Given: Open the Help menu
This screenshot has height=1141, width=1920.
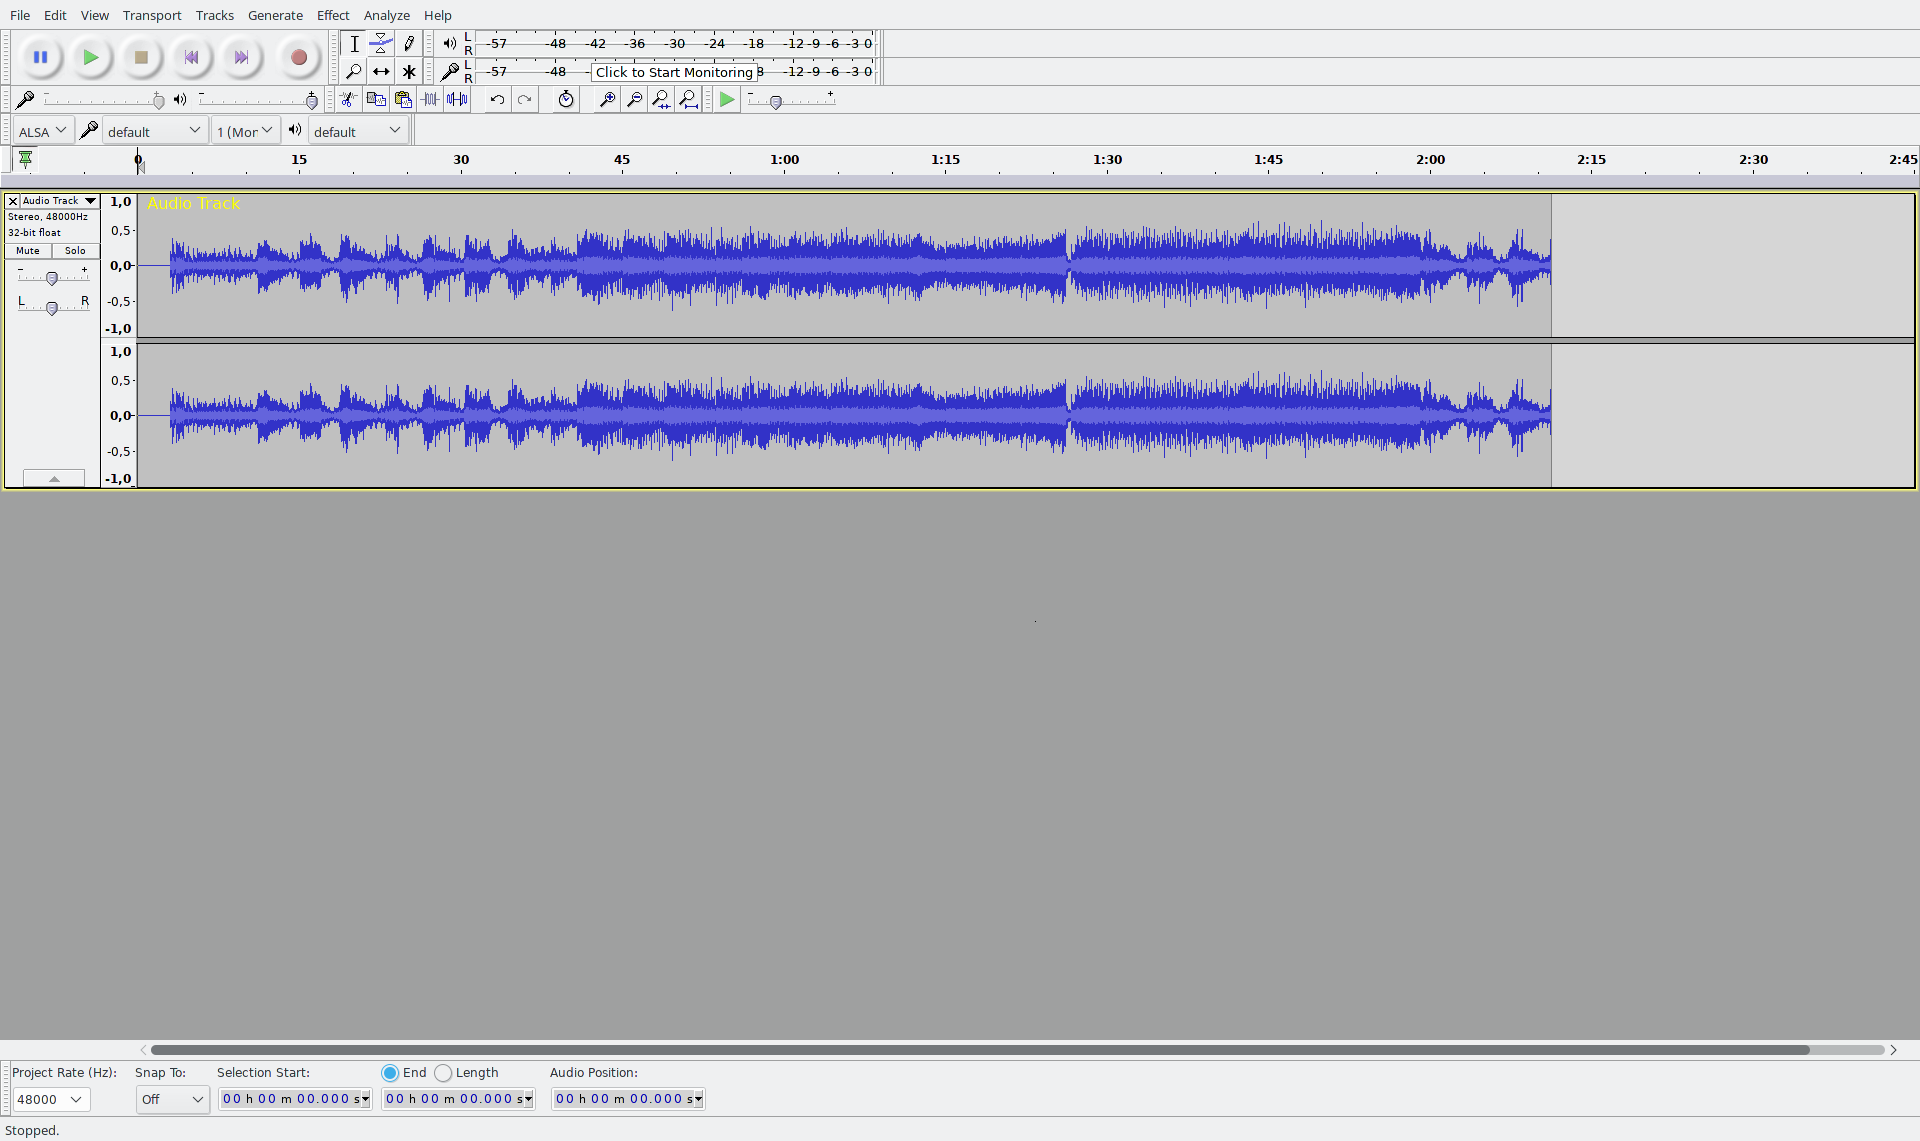Looking at the screenshot, I should tap(437, 15).
